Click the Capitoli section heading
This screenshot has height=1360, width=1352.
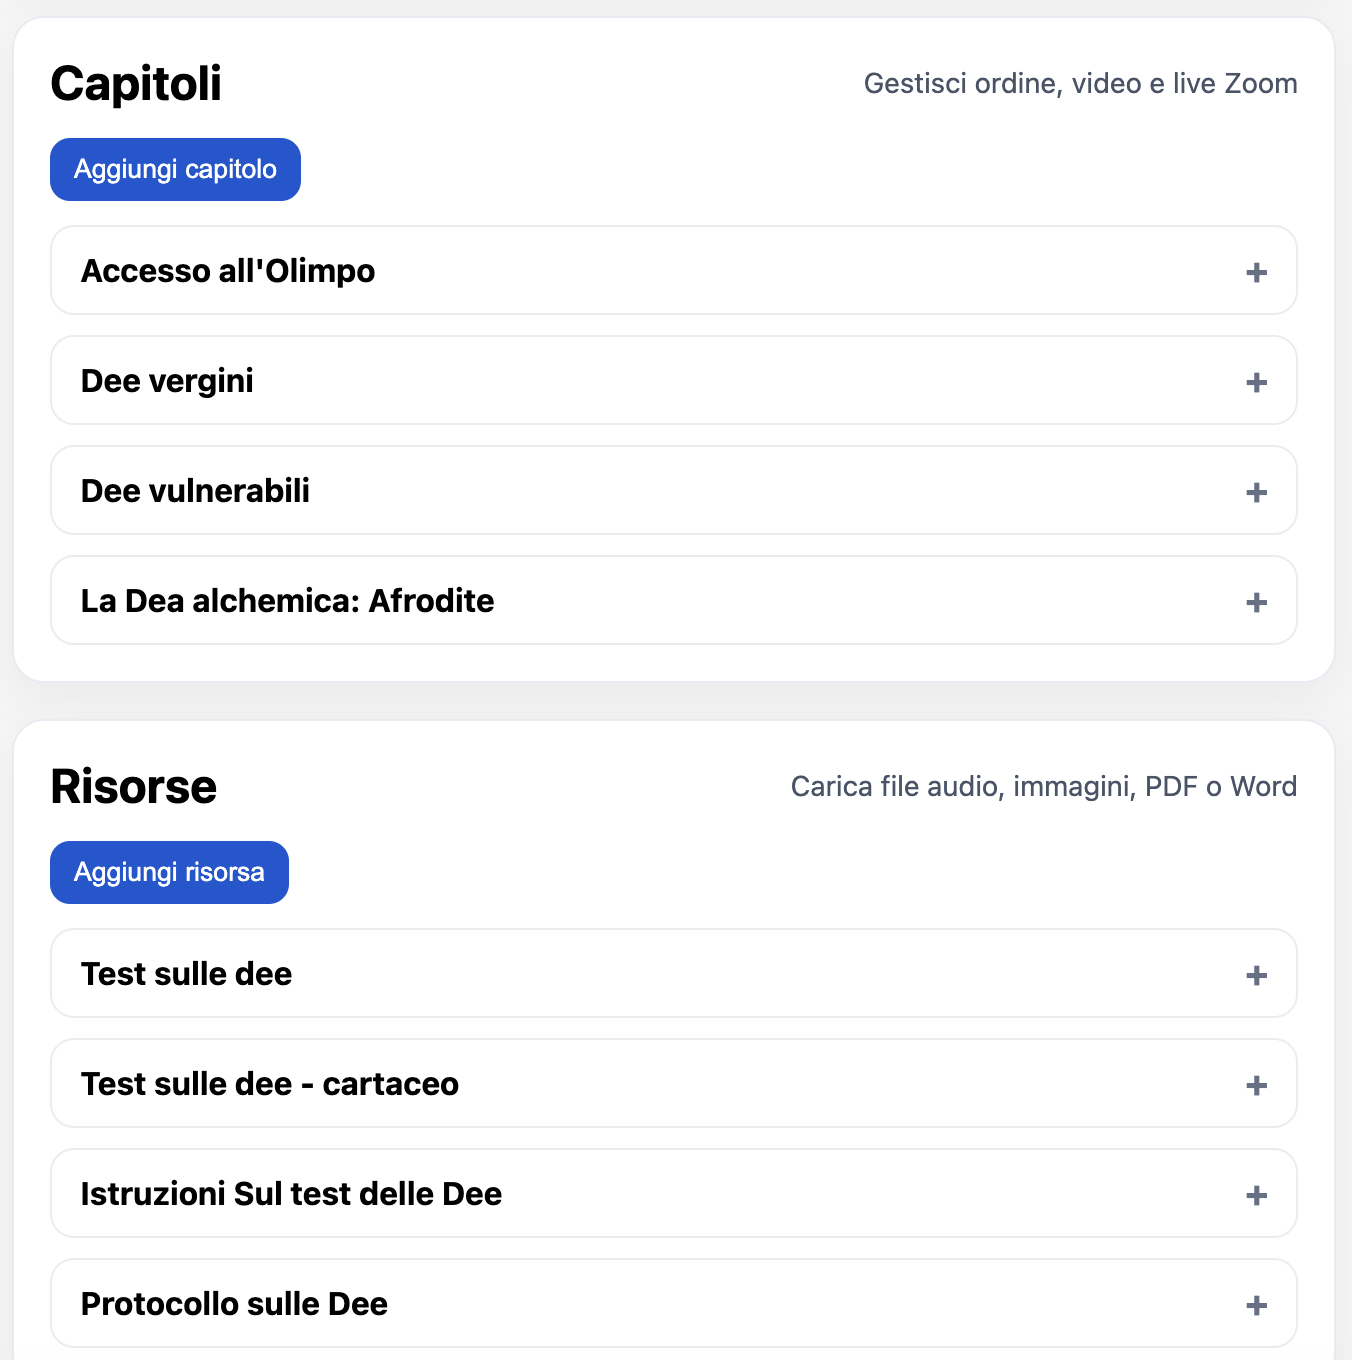136,83
